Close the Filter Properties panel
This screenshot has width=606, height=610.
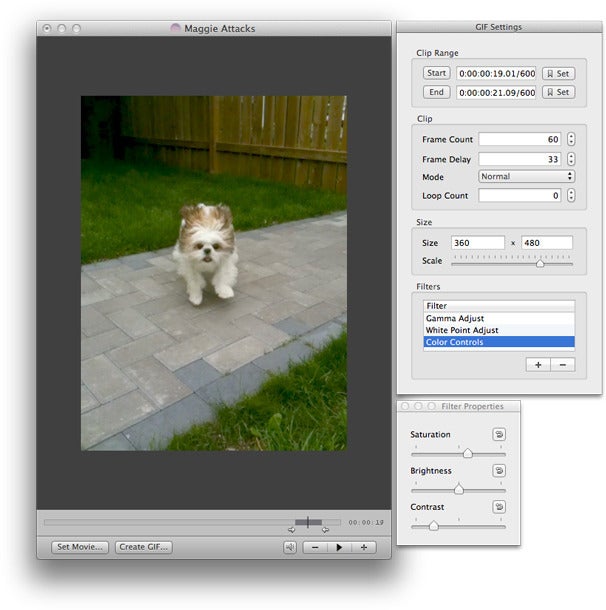pos(405,406)
